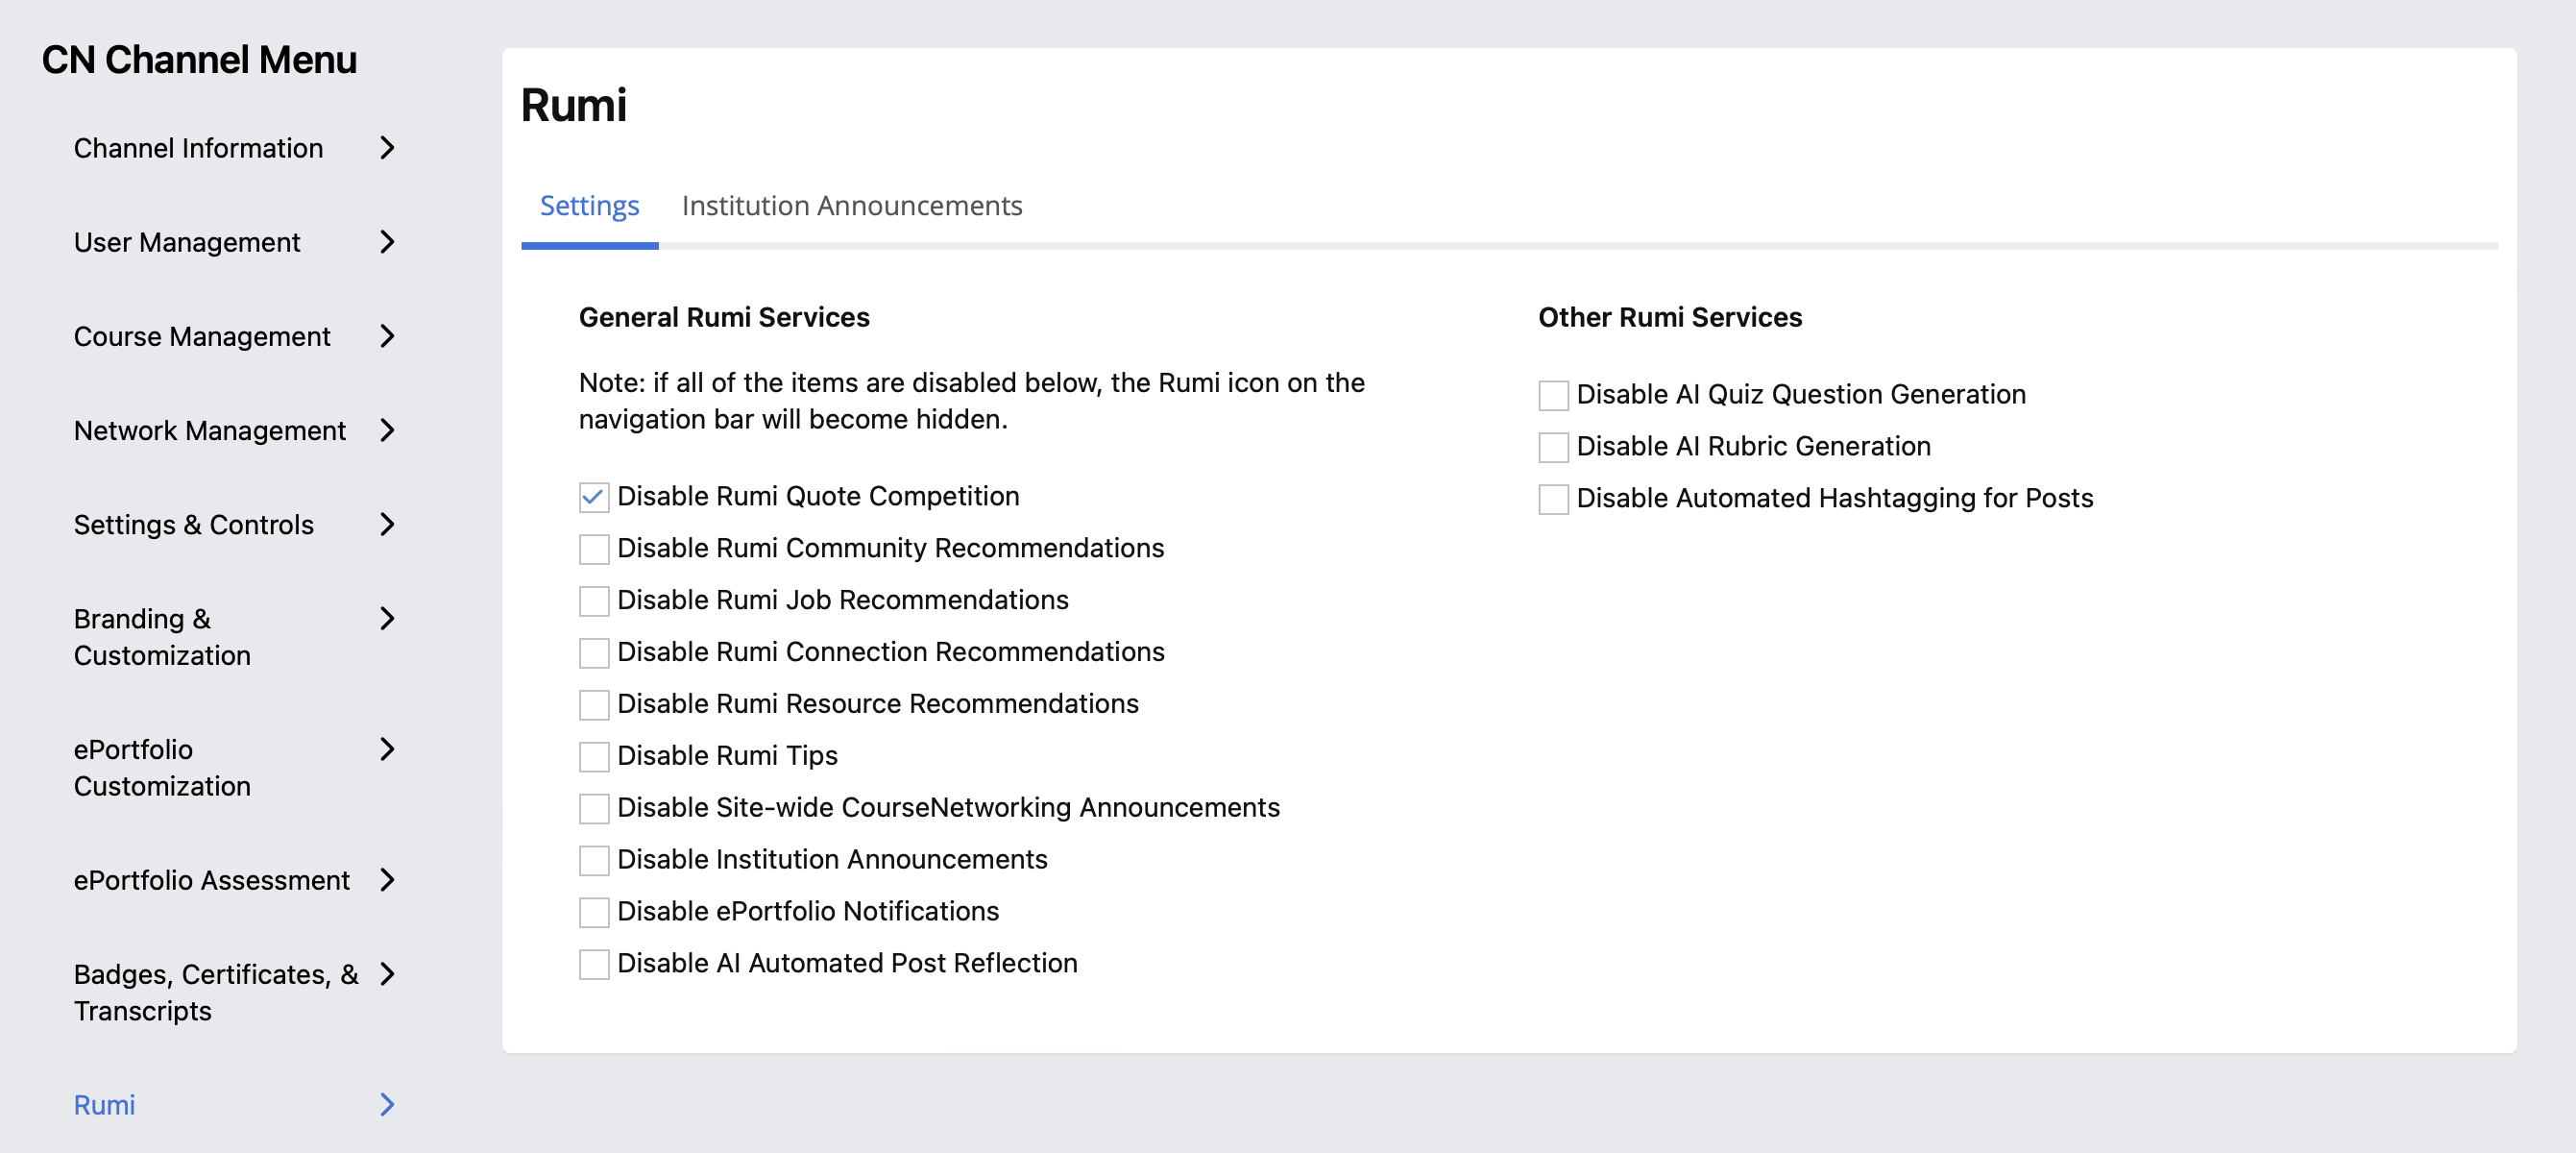Open Settings & Controls menu item

pos(194,524)
